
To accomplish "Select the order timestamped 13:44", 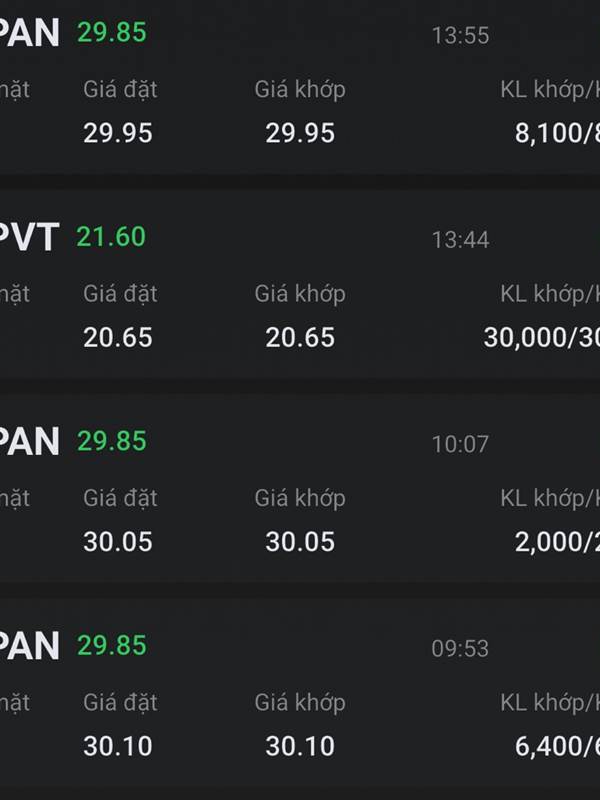I will [x=460, y=240].
